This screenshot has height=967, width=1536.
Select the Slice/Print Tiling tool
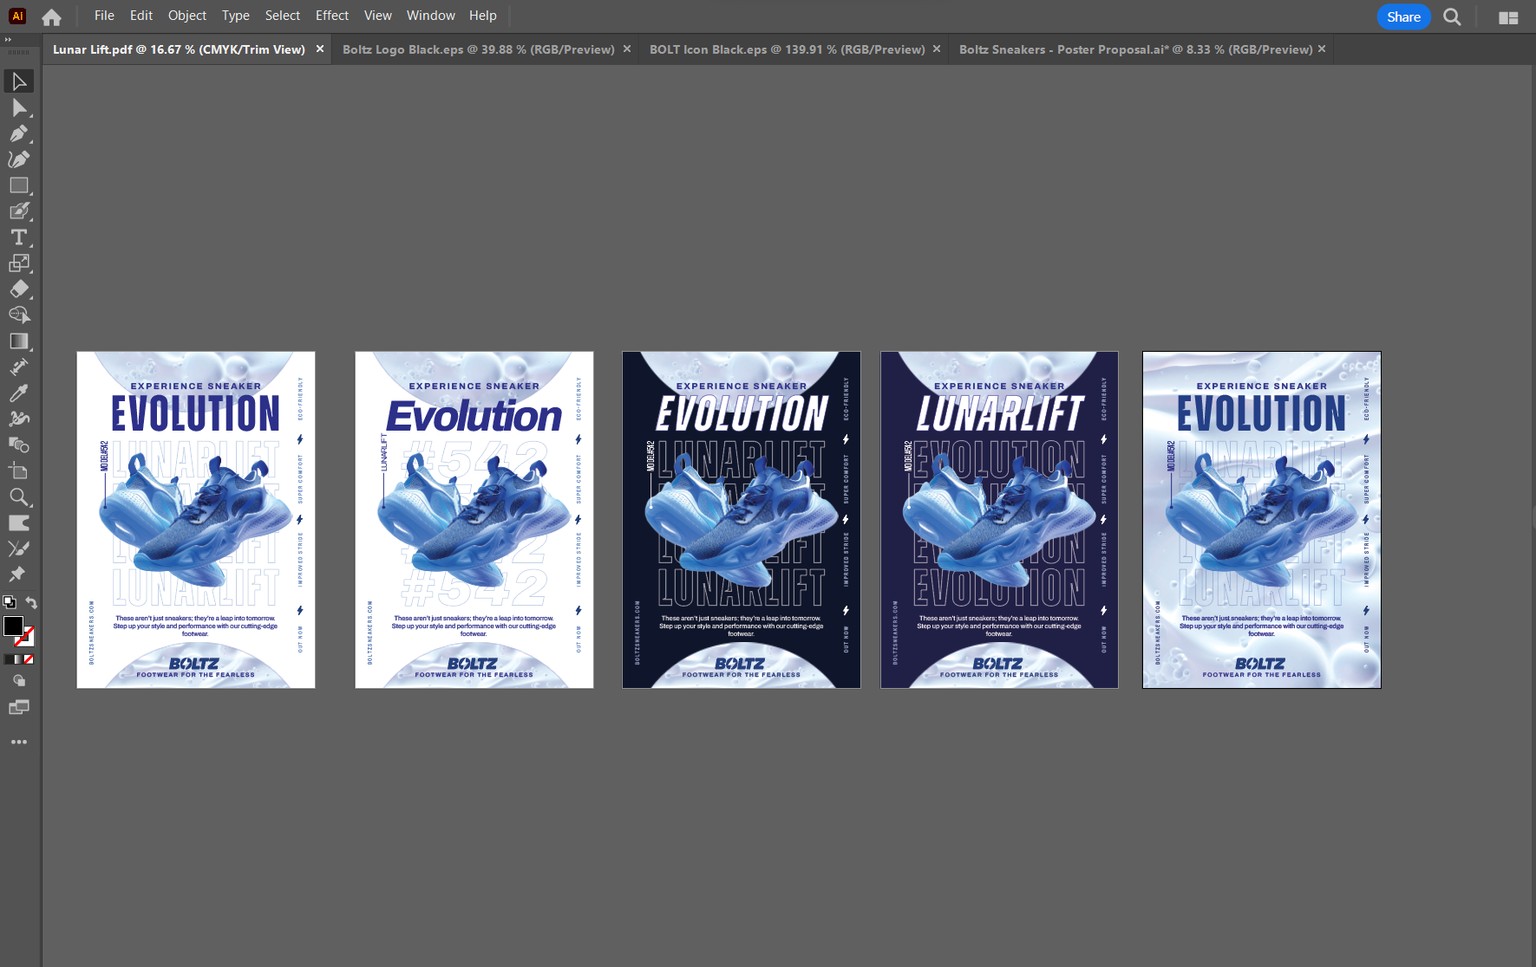(x=19, y=523)
